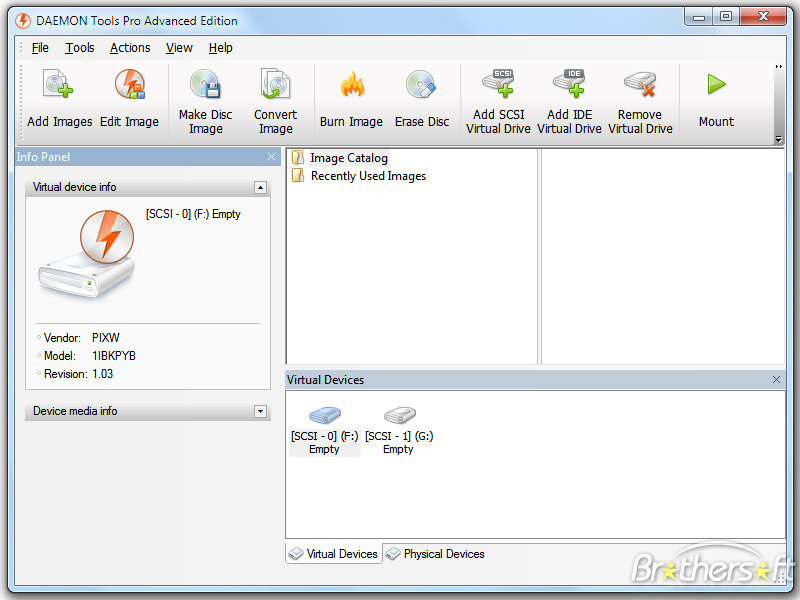Click the Model value 1IBKPYB
This screenshot has width=800, height=600.
click(x=114, y=356)
